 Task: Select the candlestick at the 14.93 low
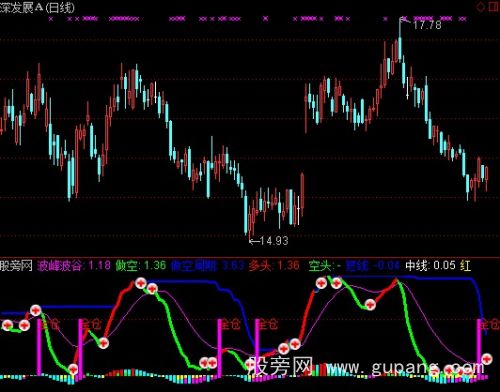coord(250,222)
